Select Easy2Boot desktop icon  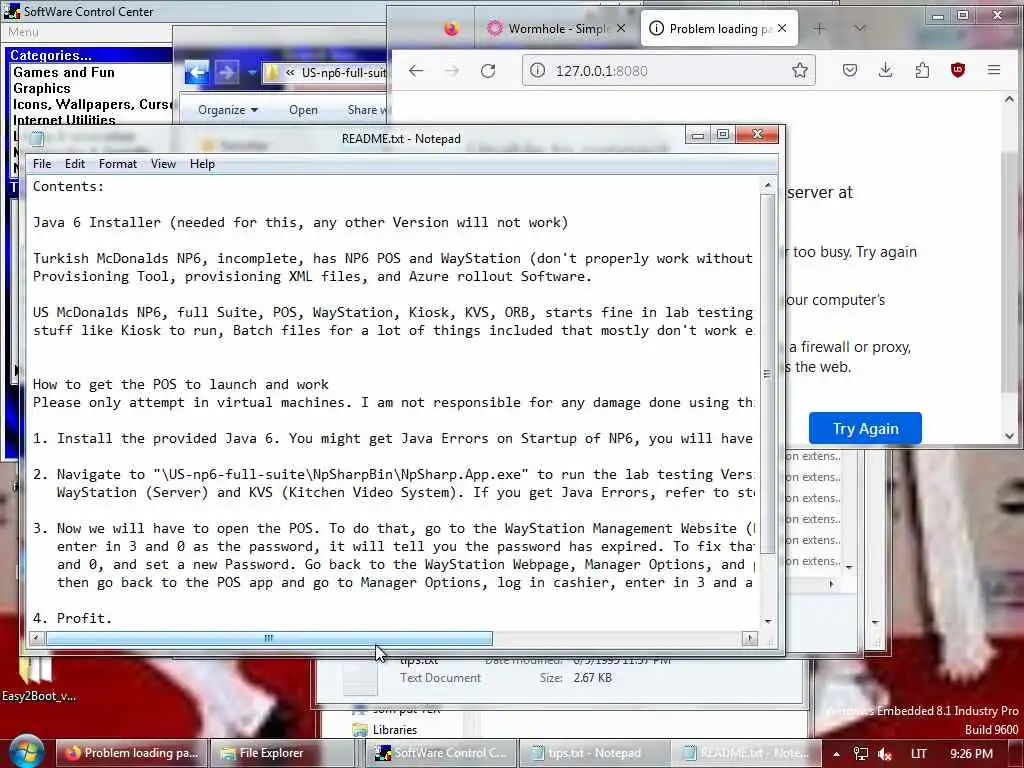click(37, 678)
